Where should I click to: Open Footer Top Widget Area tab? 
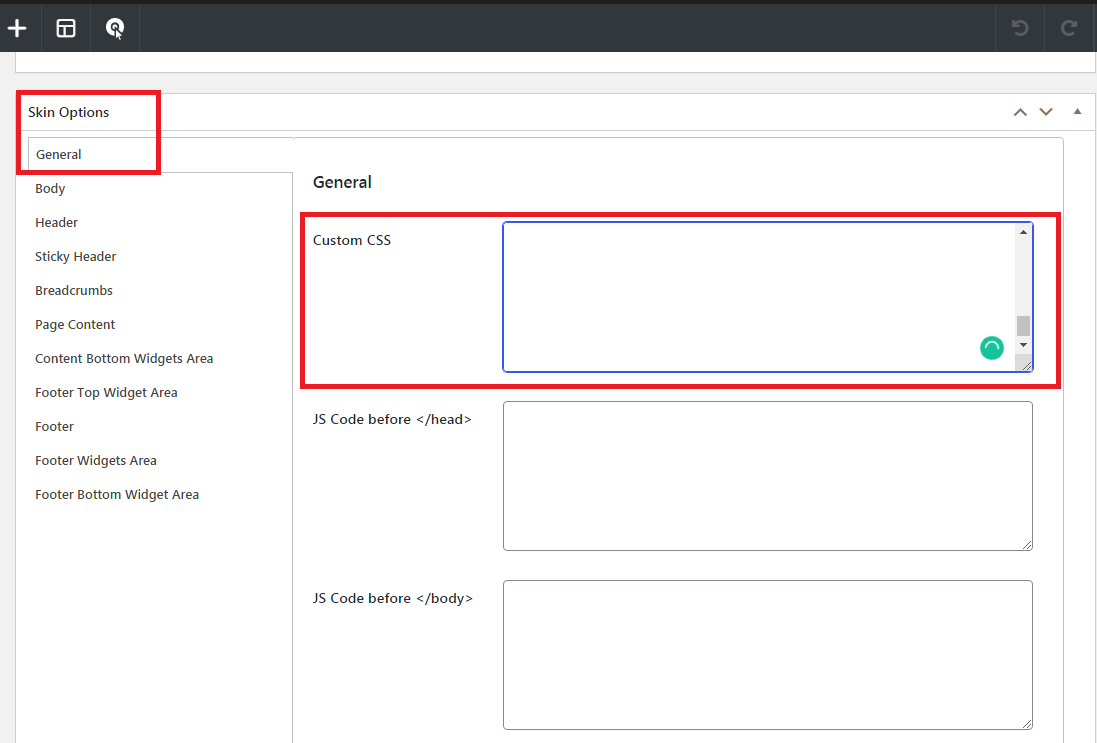106,392
